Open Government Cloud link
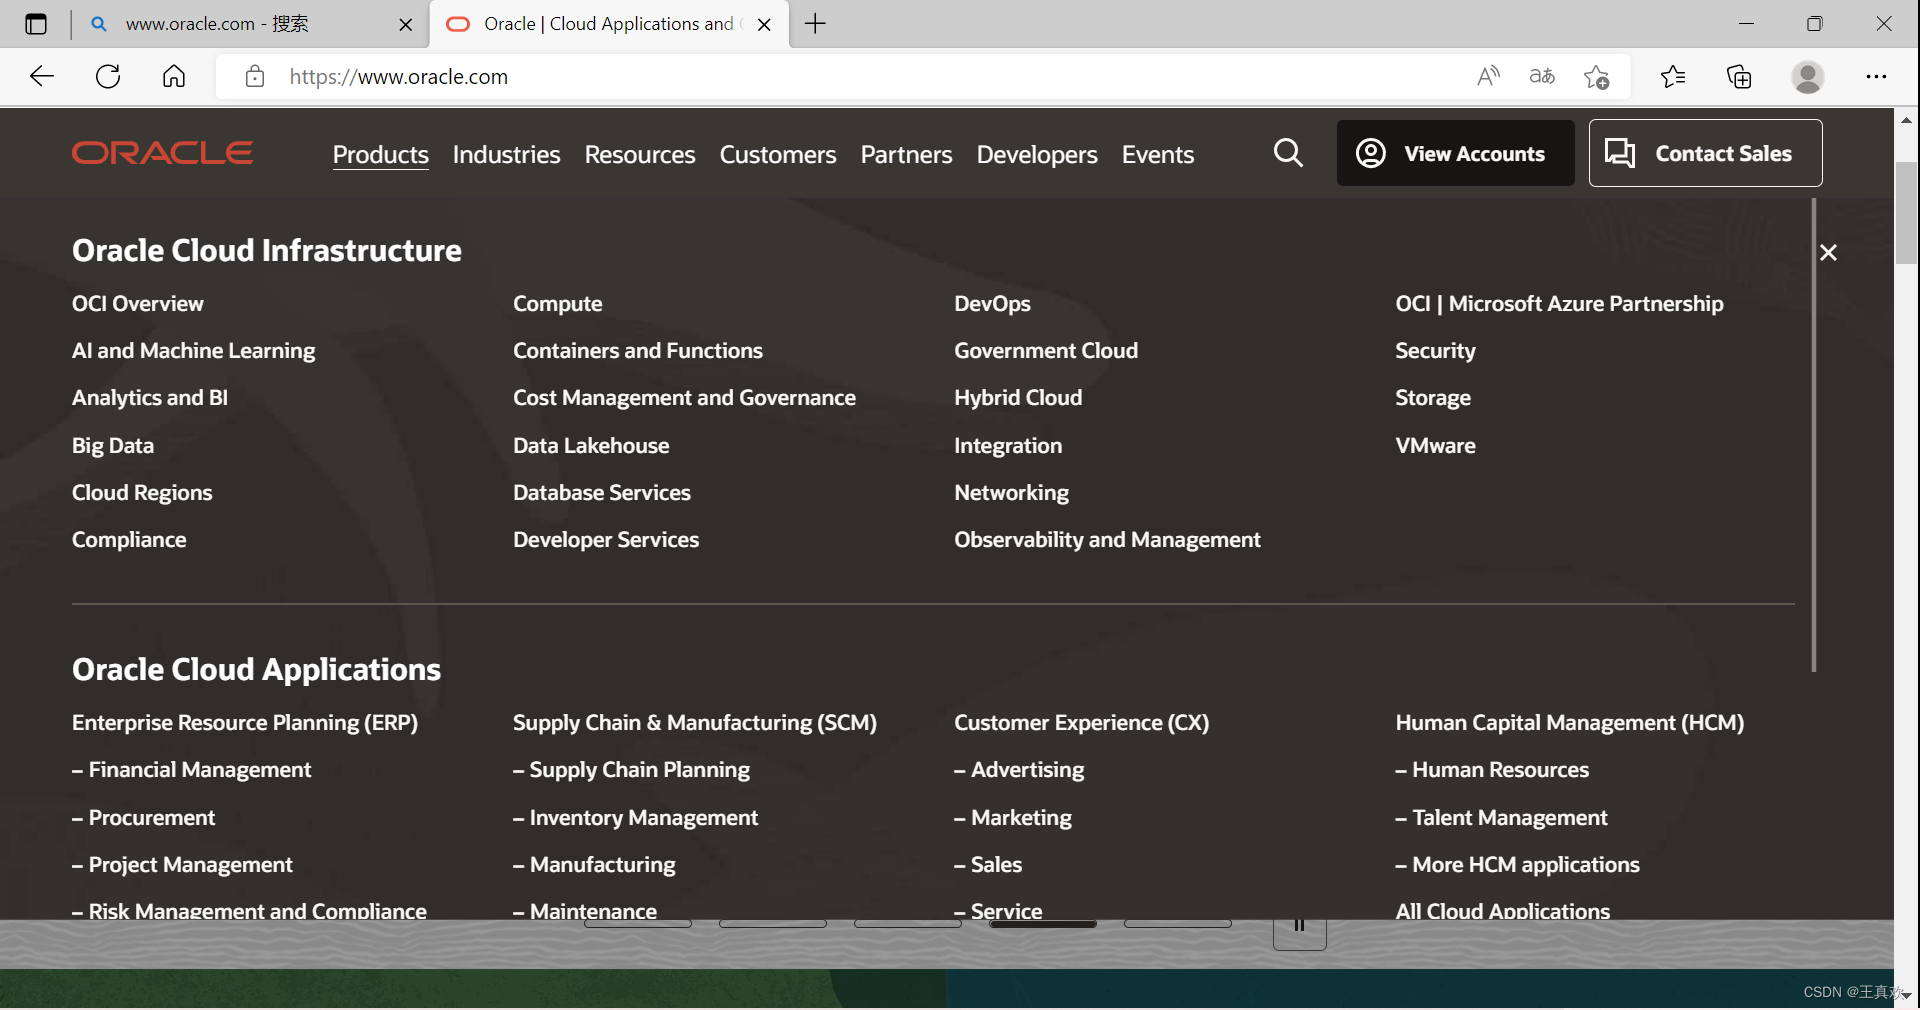This screenshot has height=1010, width=1920. coord(1046,351)
